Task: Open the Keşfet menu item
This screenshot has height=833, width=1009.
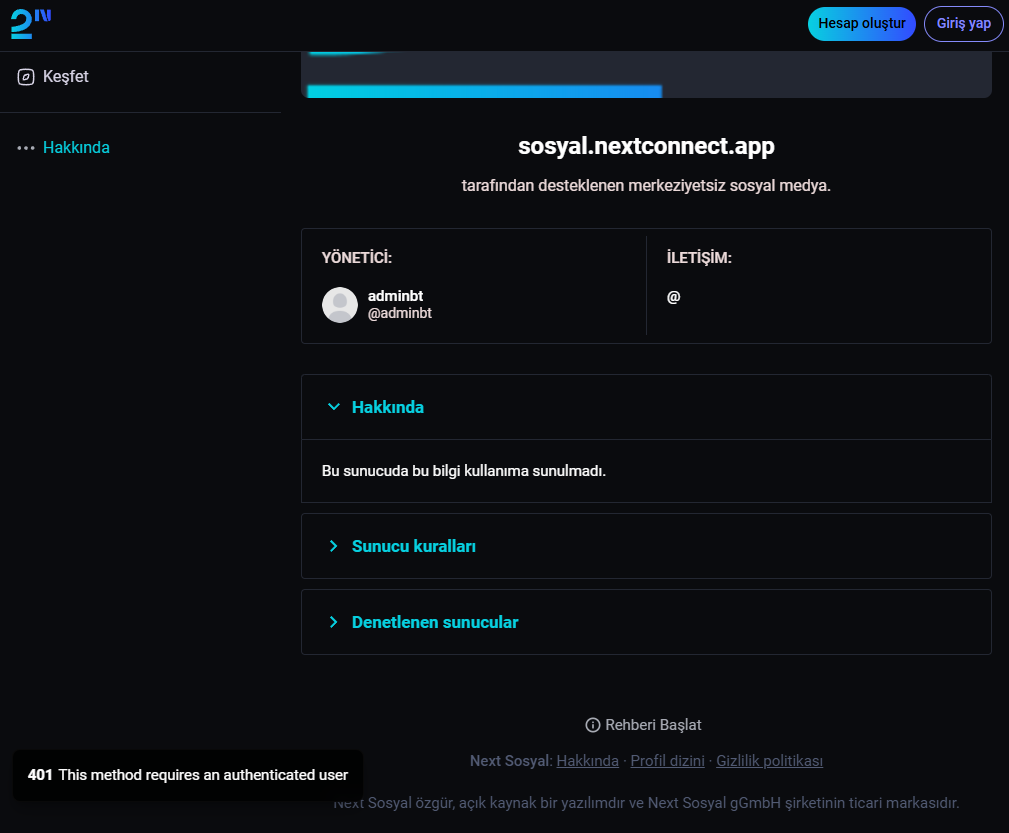Action: [53, 77]
